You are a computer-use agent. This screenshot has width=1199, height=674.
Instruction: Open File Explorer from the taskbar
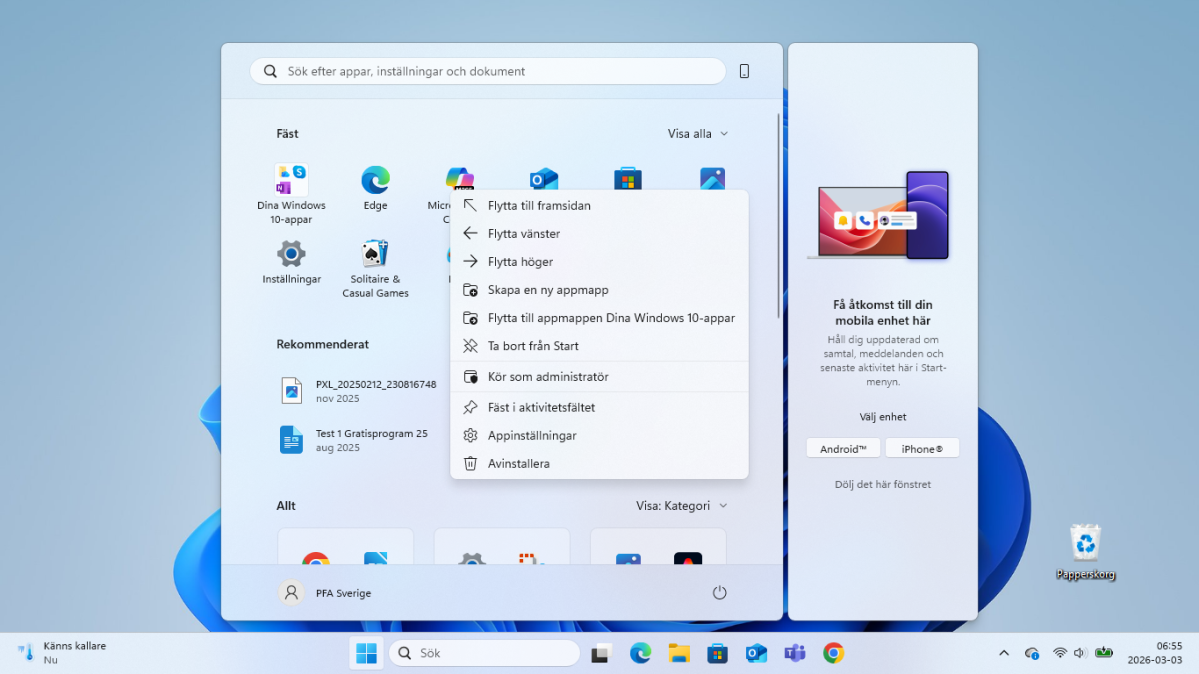679,653
